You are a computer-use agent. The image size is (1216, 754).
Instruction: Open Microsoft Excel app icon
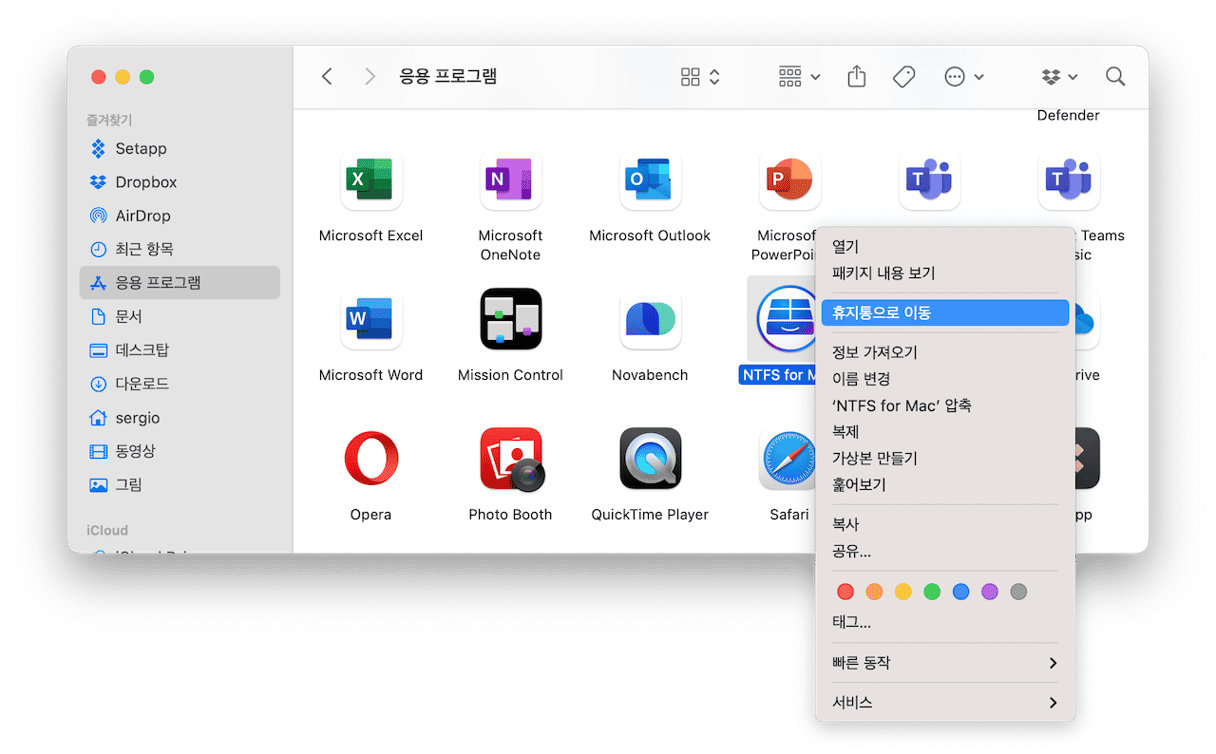point(370,180)
